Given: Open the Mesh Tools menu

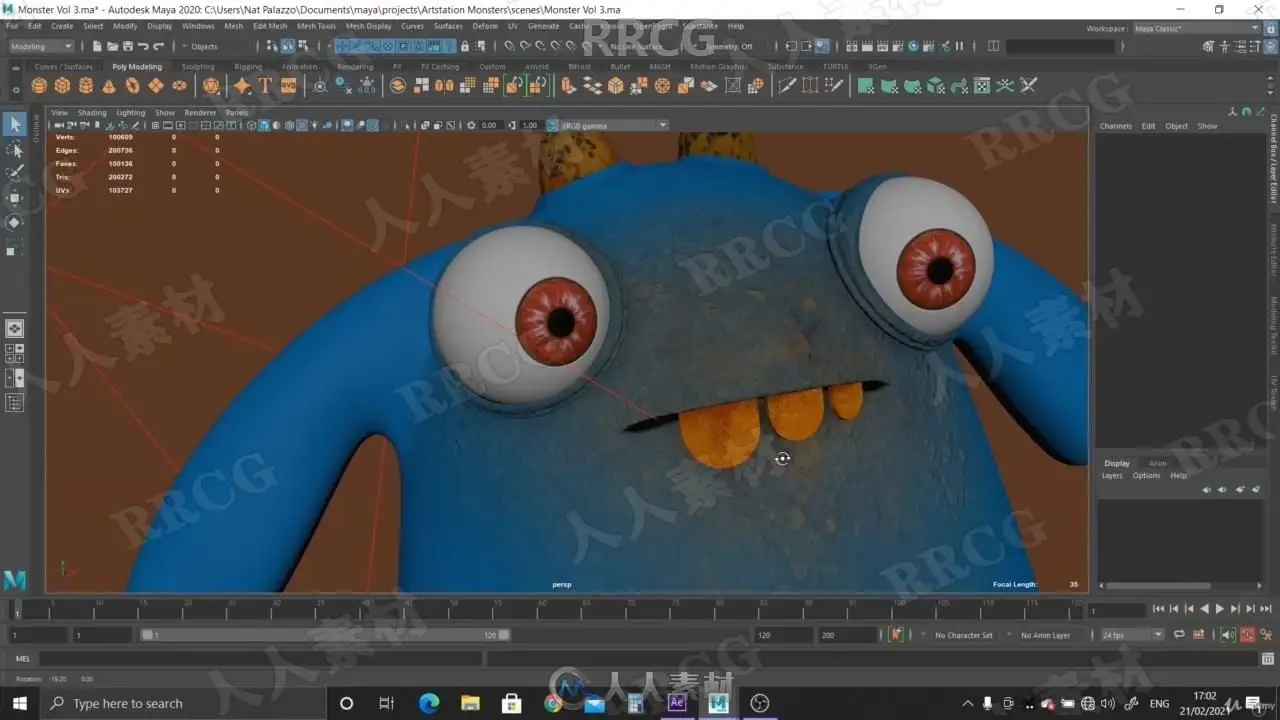Looking at the screenshot, I should point(316,26).
